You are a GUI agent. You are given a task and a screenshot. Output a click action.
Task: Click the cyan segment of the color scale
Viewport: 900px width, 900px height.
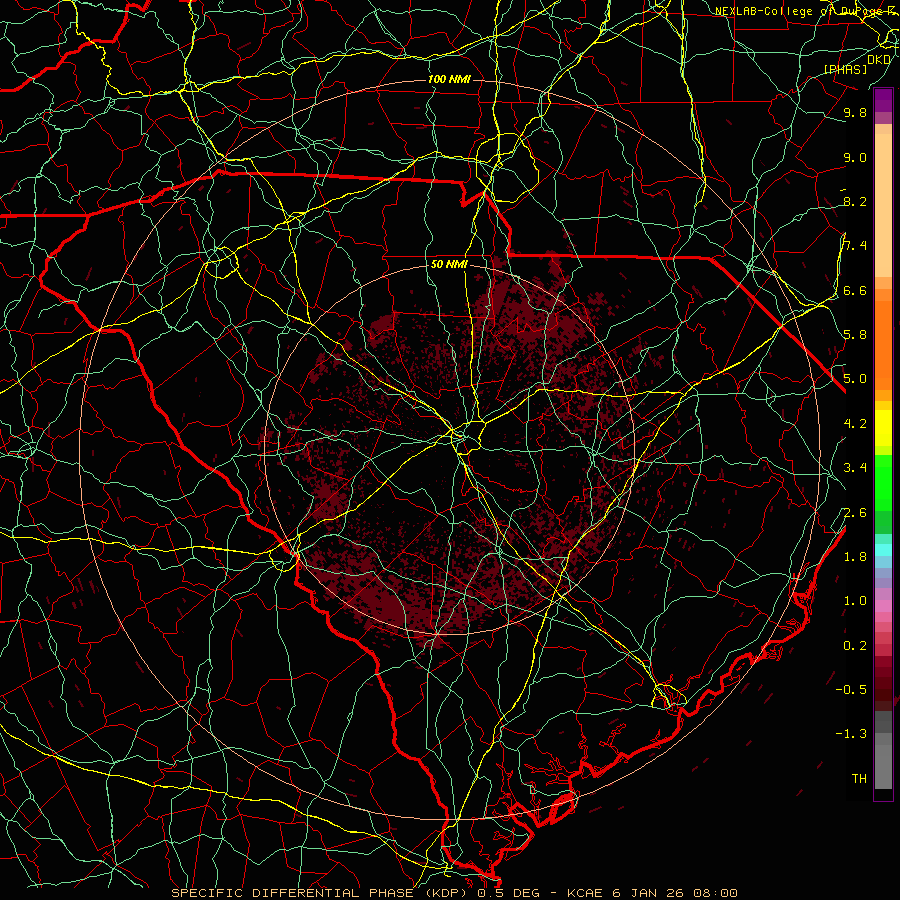point(883,550)
